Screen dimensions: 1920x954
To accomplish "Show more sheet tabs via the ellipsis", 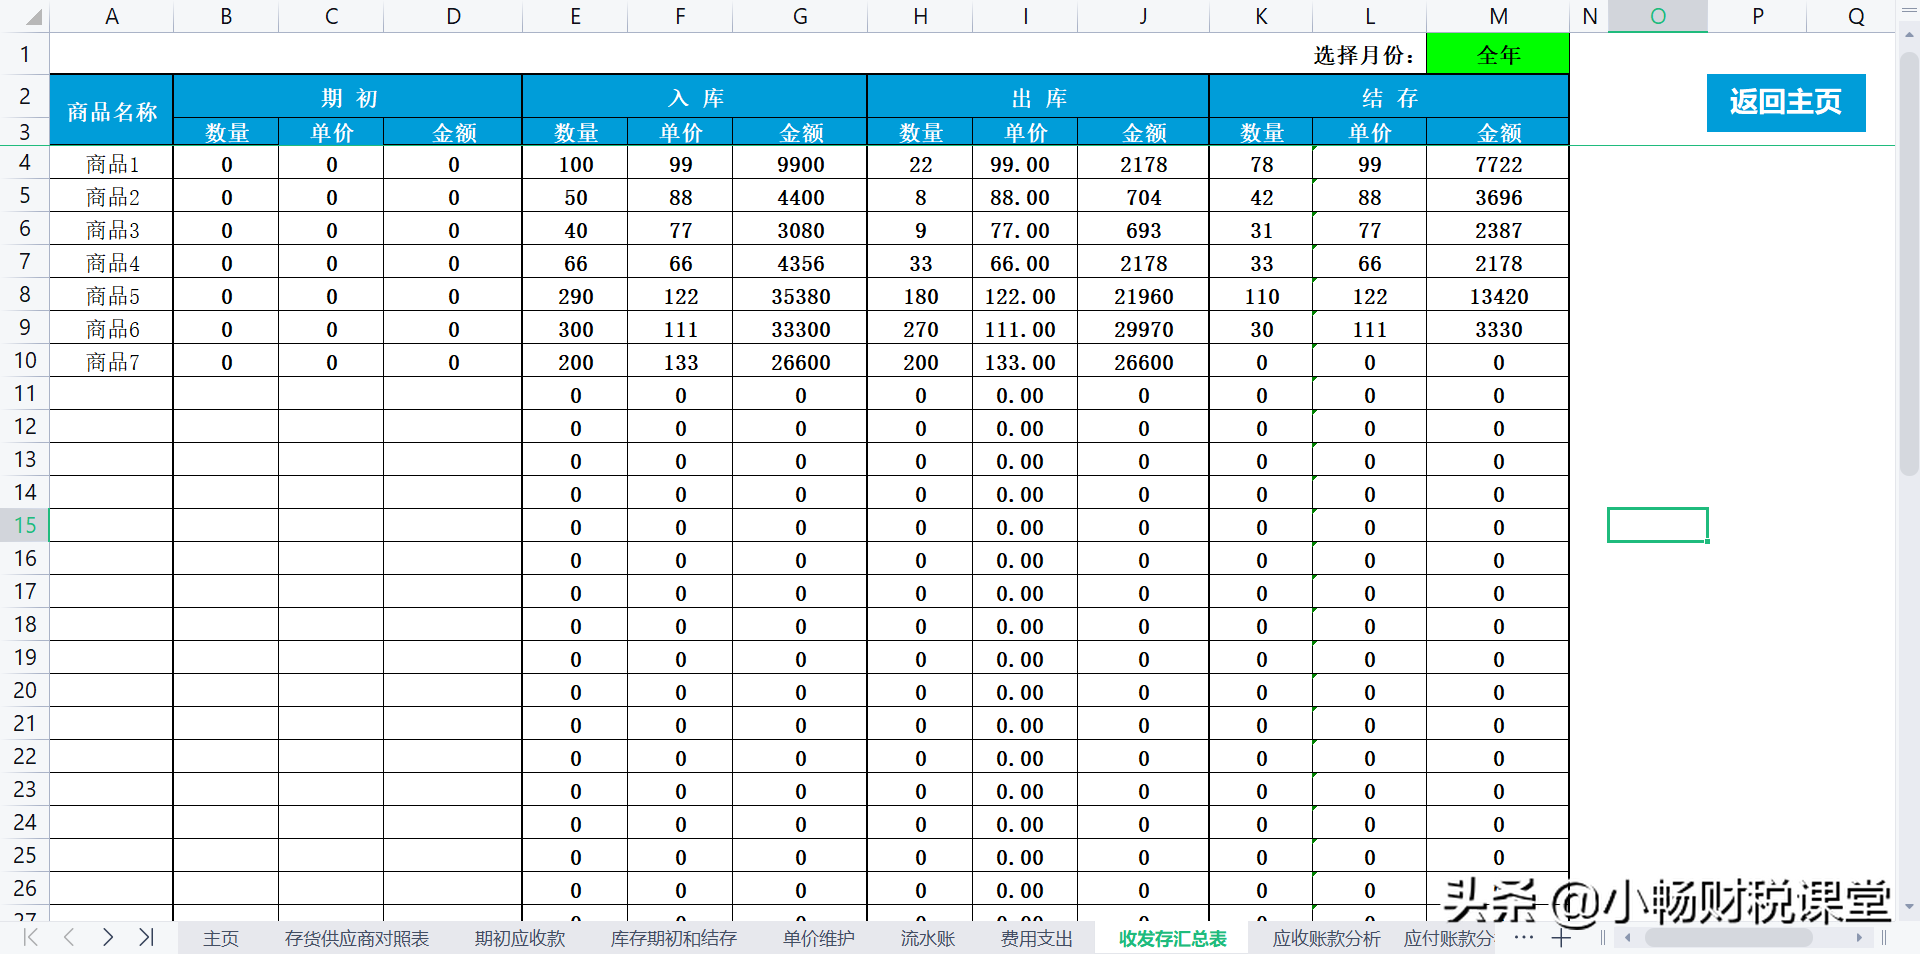I will (x=1524, y=937).
